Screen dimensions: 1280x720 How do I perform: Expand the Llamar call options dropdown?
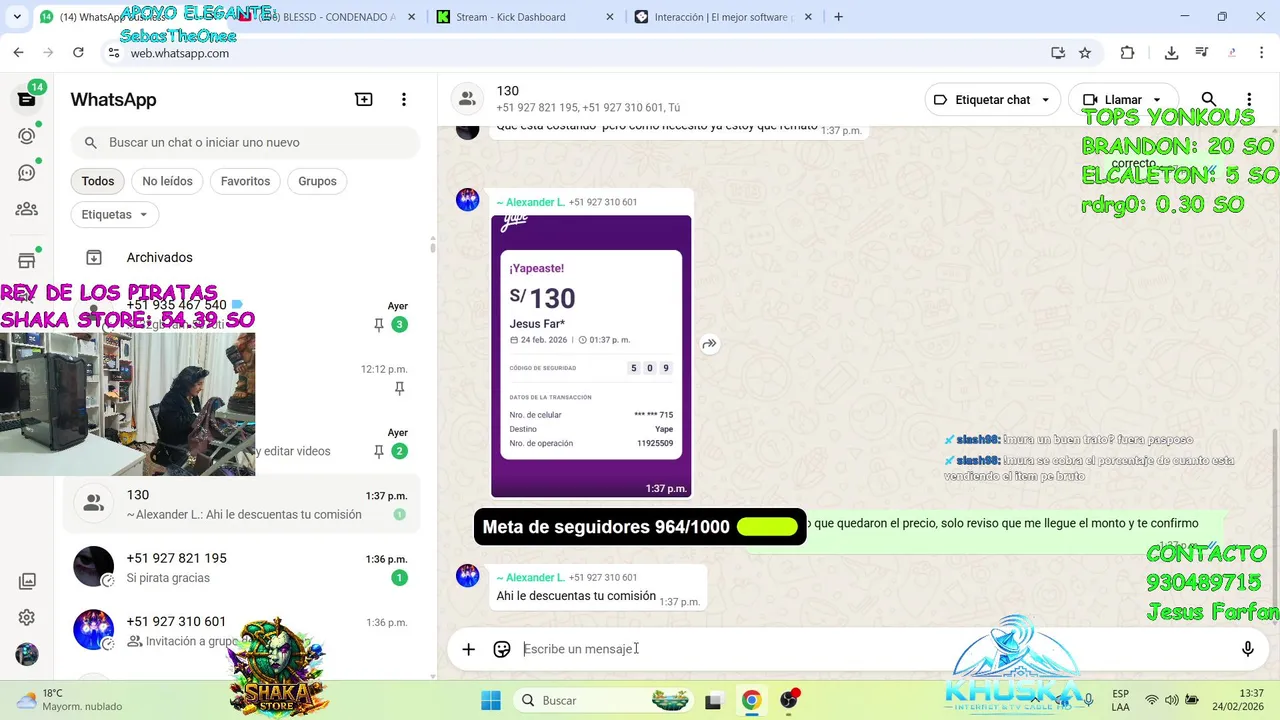point(1157,100)
